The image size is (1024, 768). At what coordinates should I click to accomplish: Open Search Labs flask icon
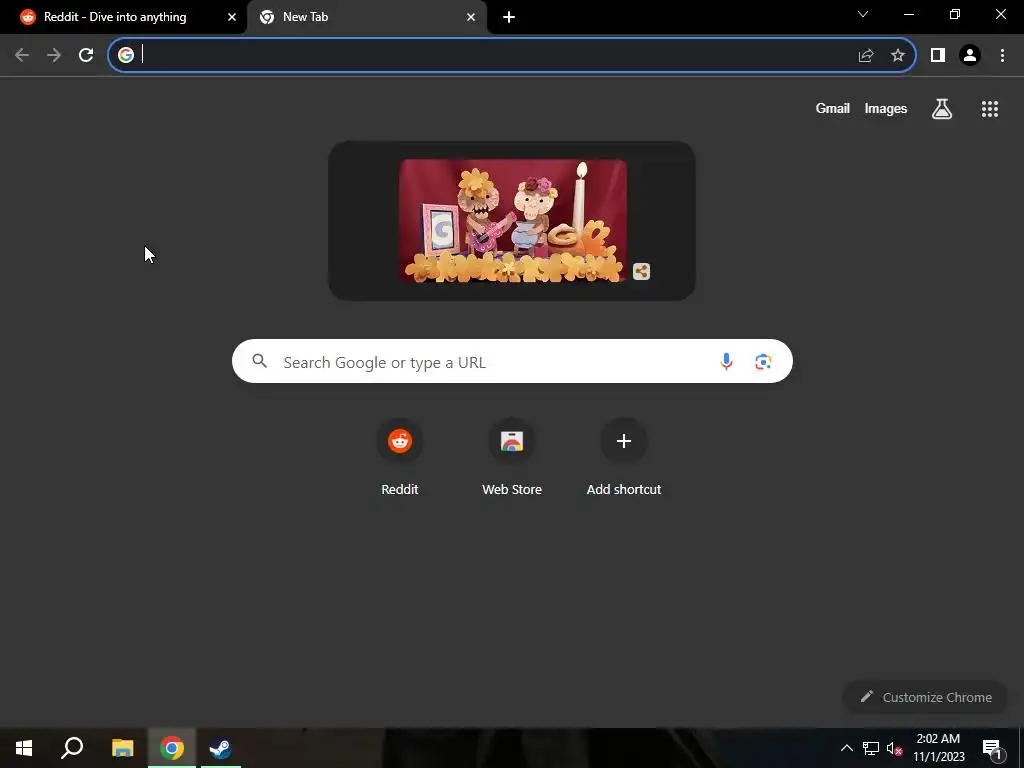coord(942,108)
